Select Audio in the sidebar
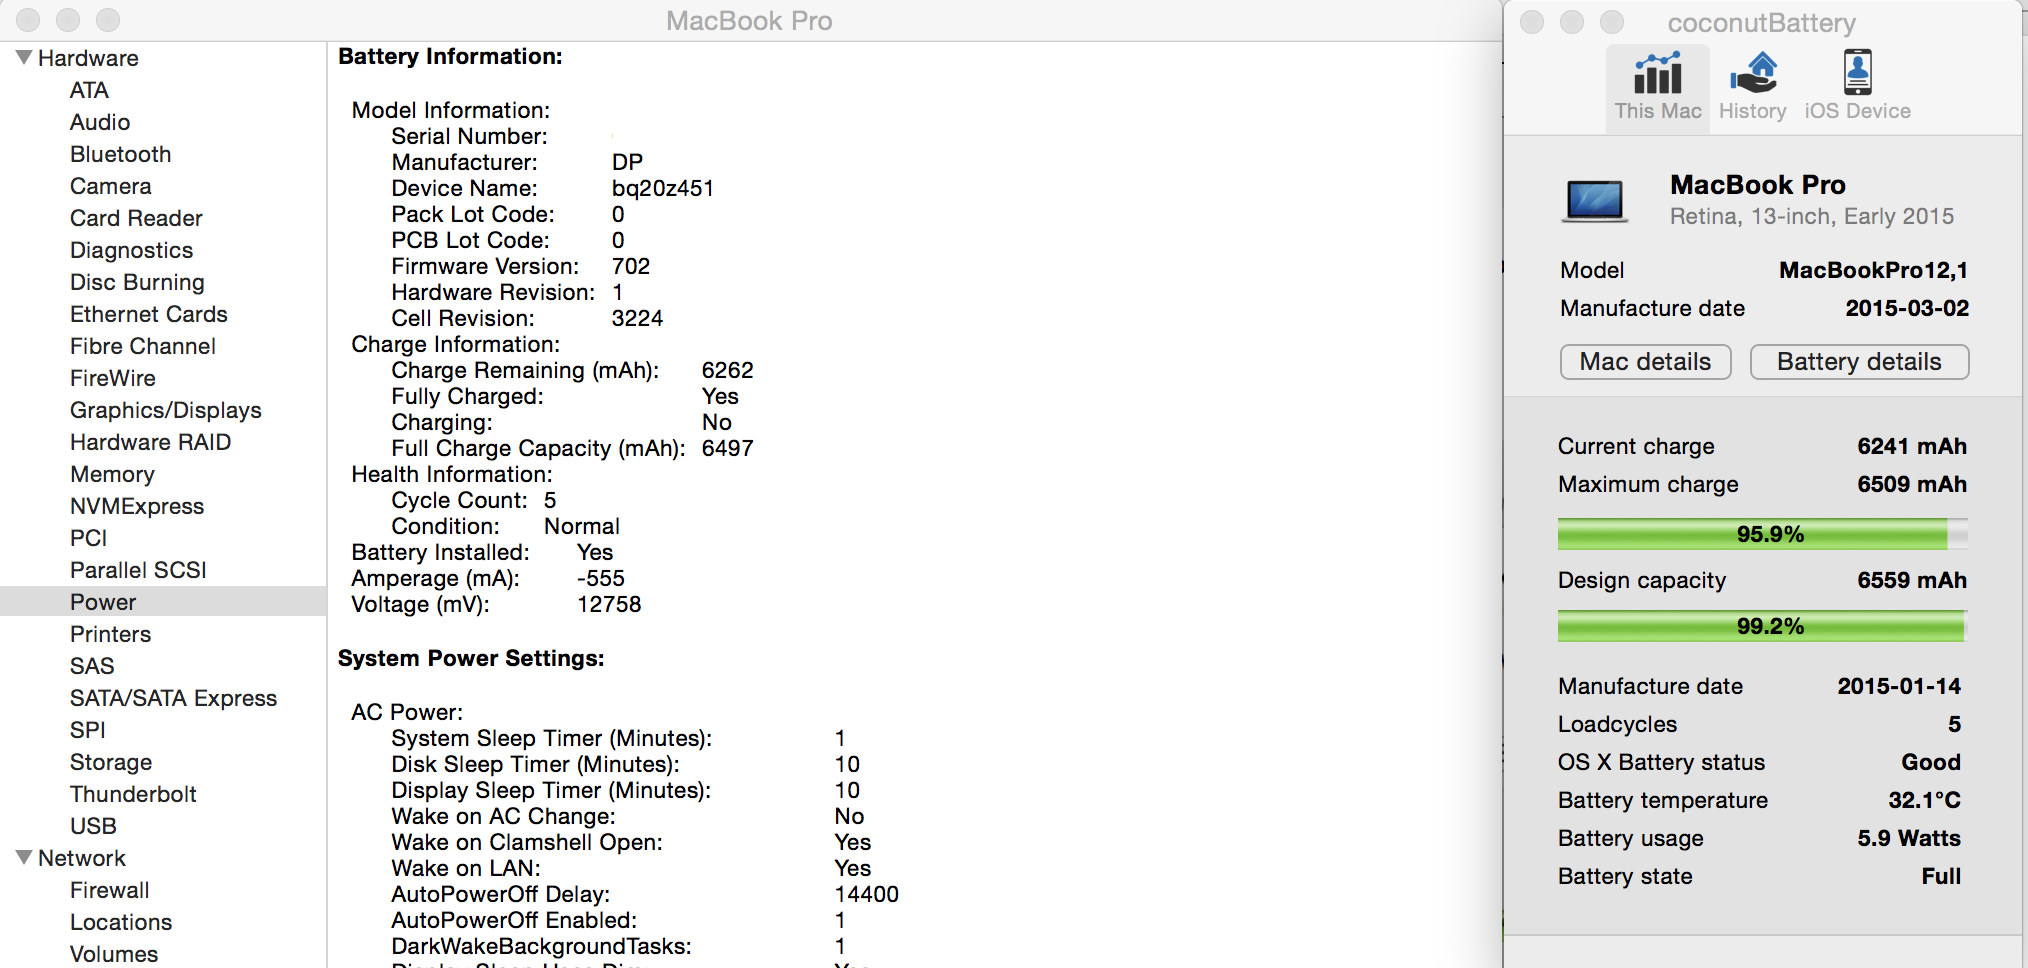Screen dimensions: 2028x968 tap(100, 122)
